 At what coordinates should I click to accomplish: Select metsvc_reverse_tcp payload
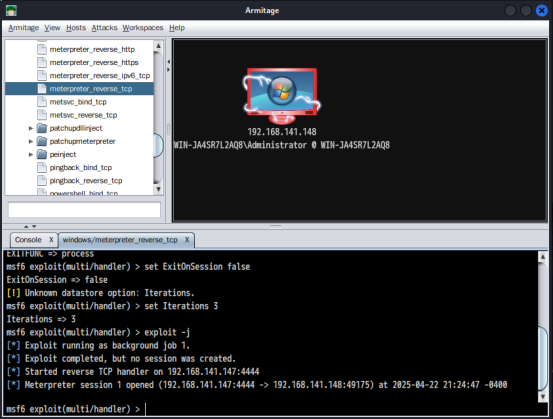pos(83,115)
